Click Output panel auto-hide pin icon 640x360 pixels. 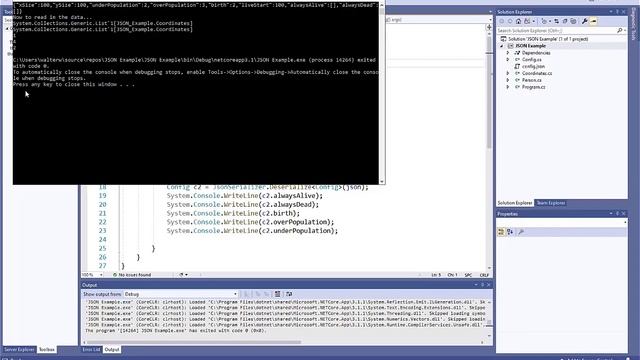click(482, 285)
